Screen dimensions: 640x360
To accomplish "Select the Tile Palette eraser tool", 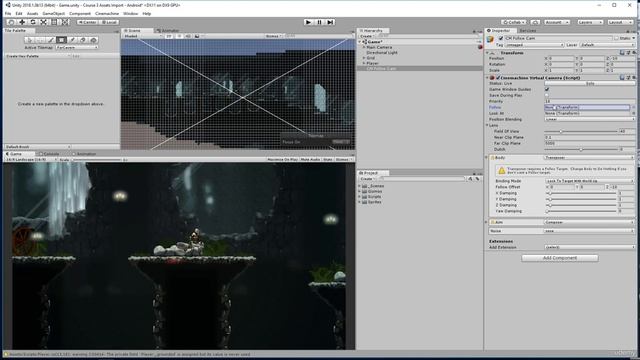I will (83, 40).
